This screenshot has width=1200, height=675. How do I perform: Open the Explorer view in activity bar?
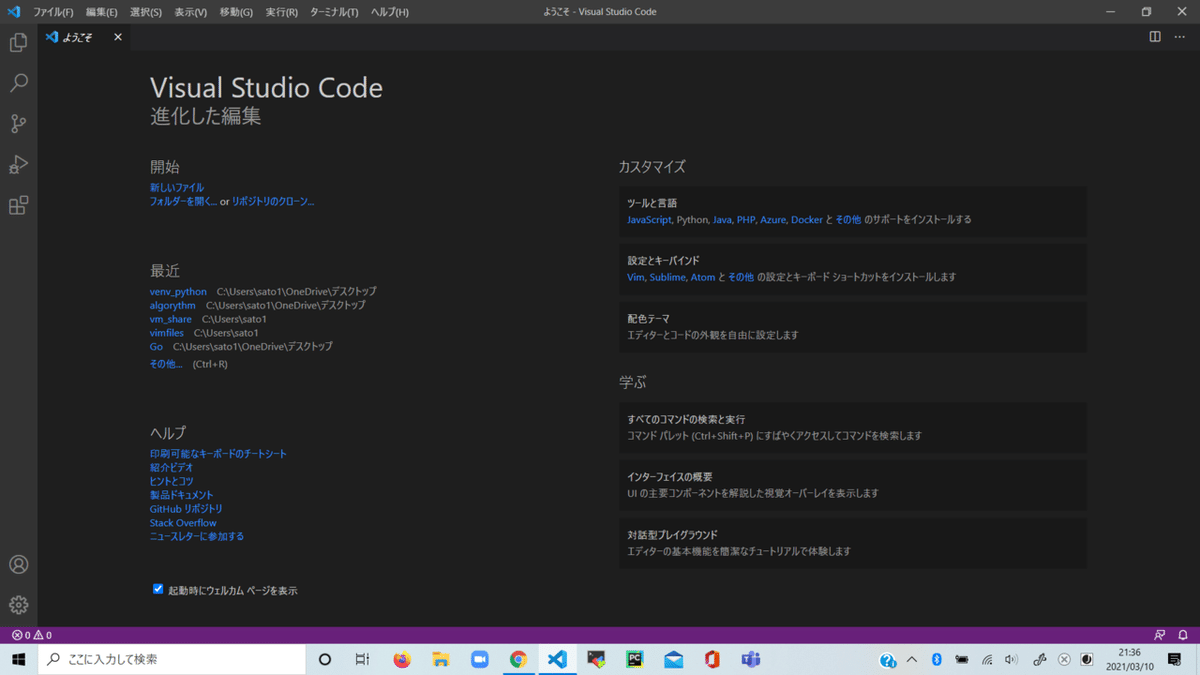coord(18,43)
